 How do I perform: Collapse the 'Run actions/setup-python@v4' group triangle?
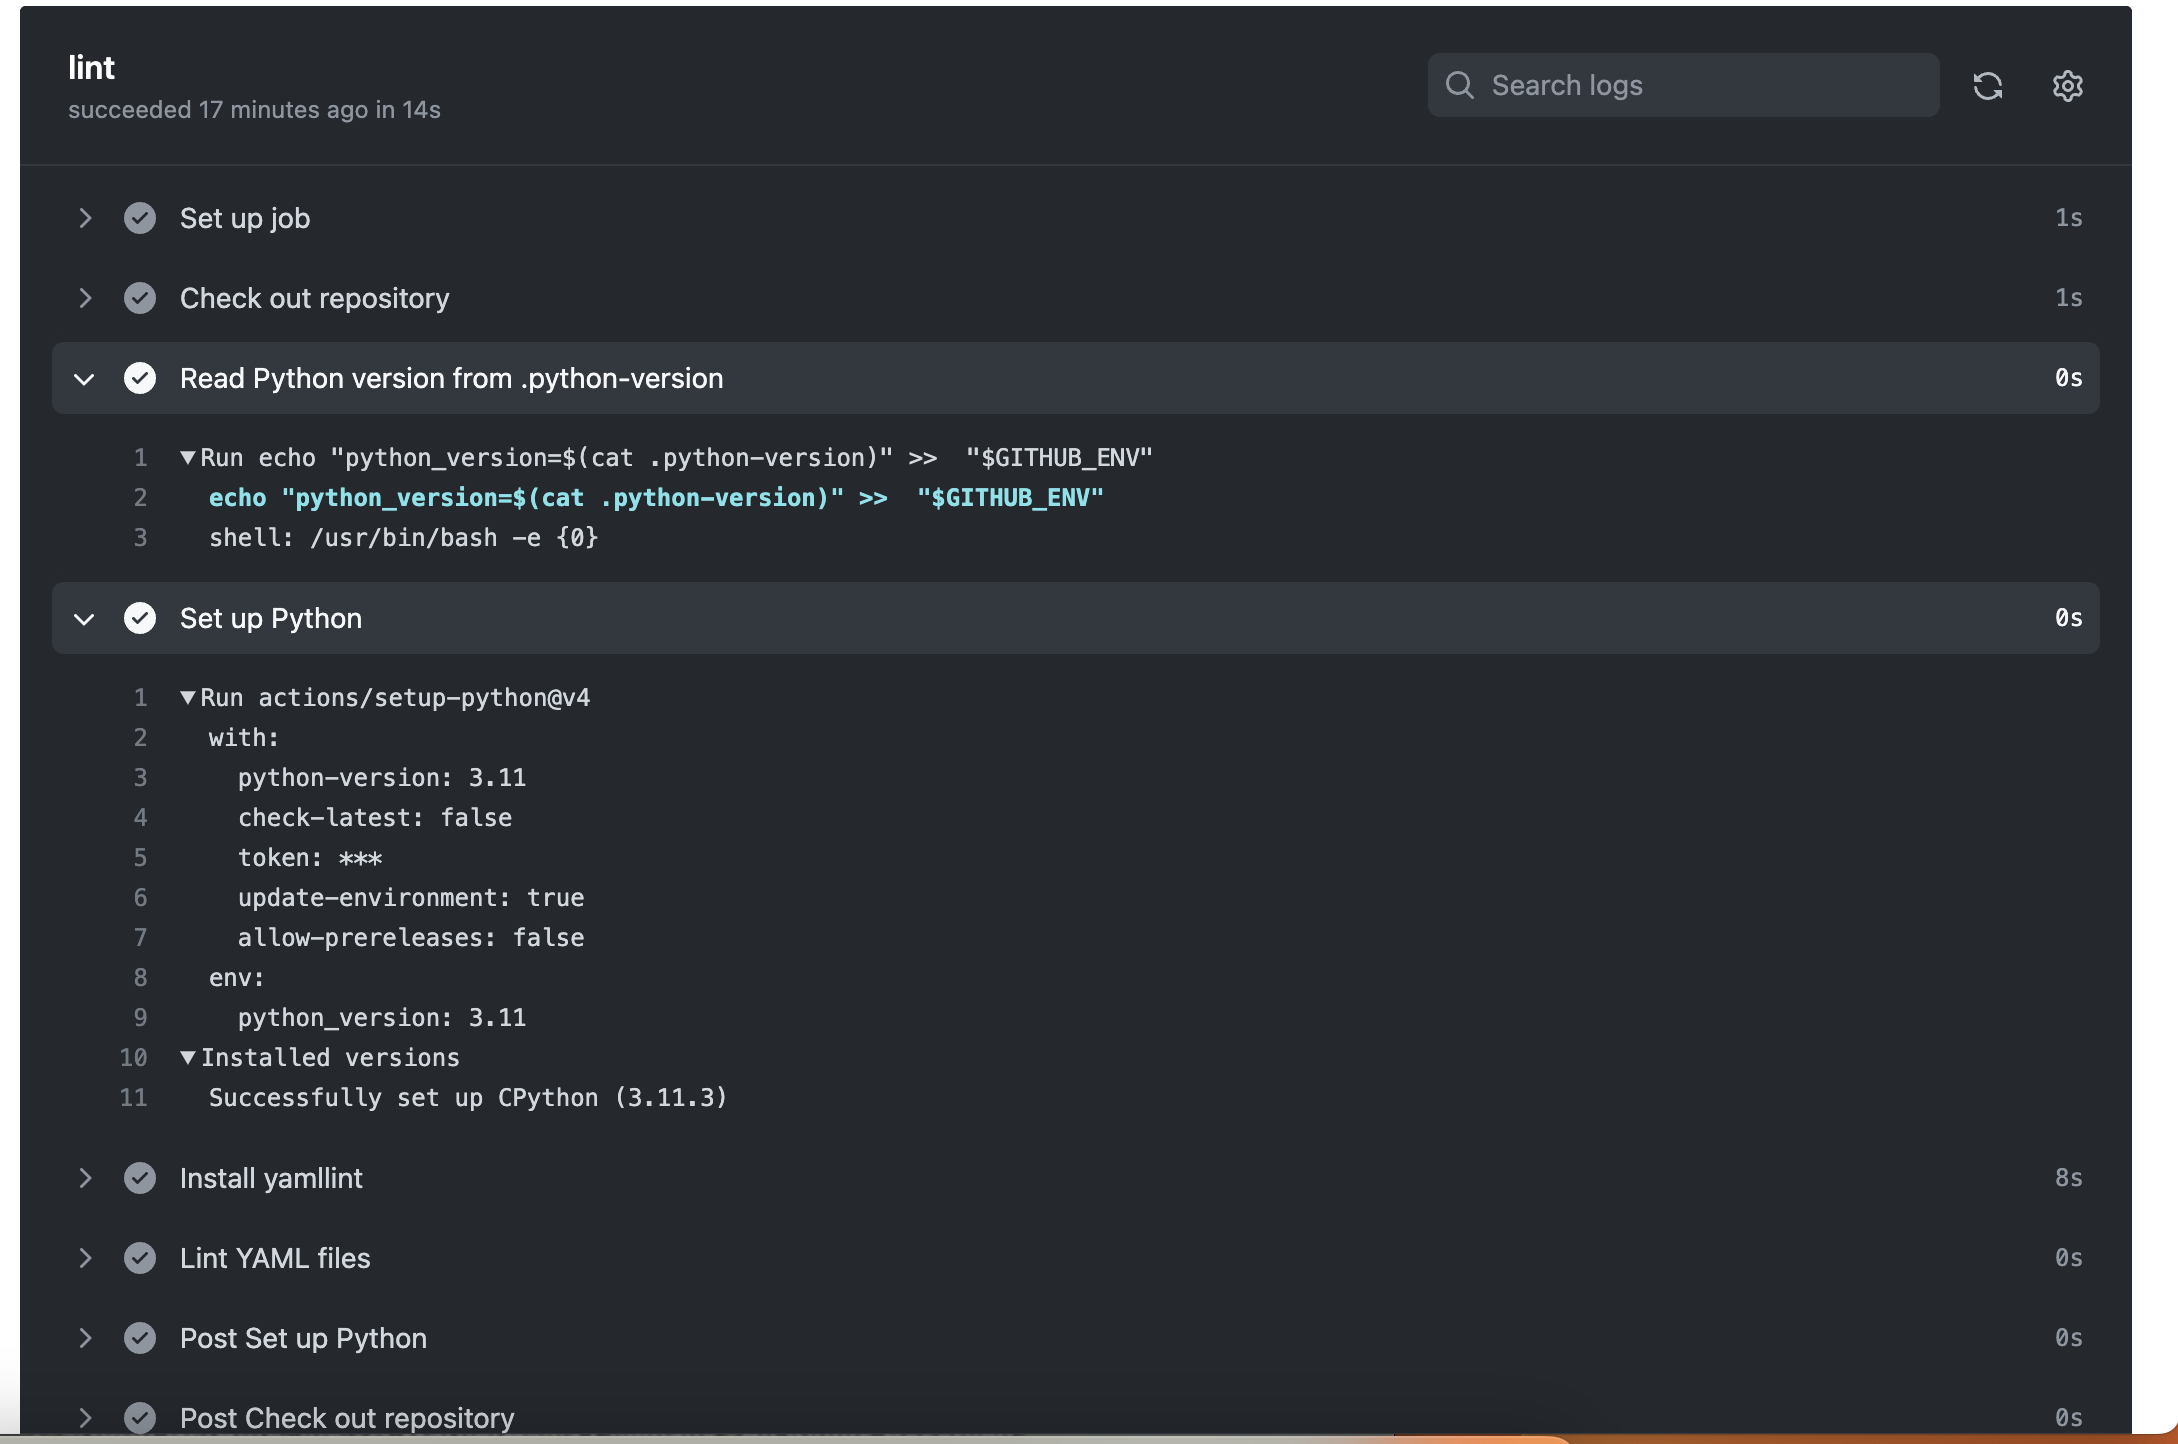coord(187,698)
